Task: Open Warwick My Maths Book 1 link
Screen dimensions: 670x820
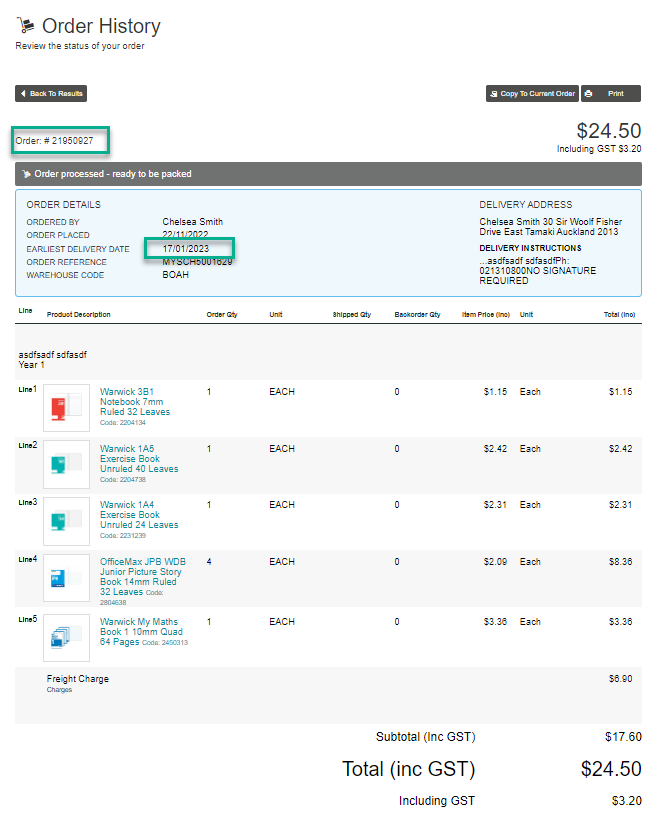Action: [141, 631]
